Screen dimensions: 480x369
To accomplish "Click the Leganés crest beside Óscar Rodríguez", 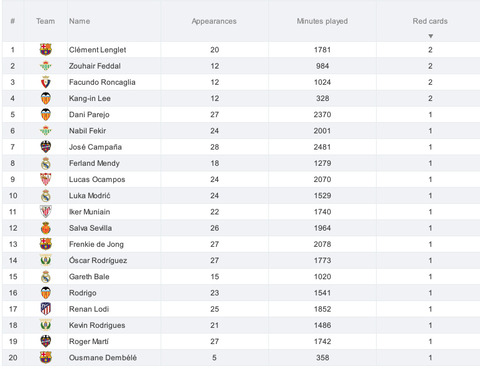I will (46, 260).
